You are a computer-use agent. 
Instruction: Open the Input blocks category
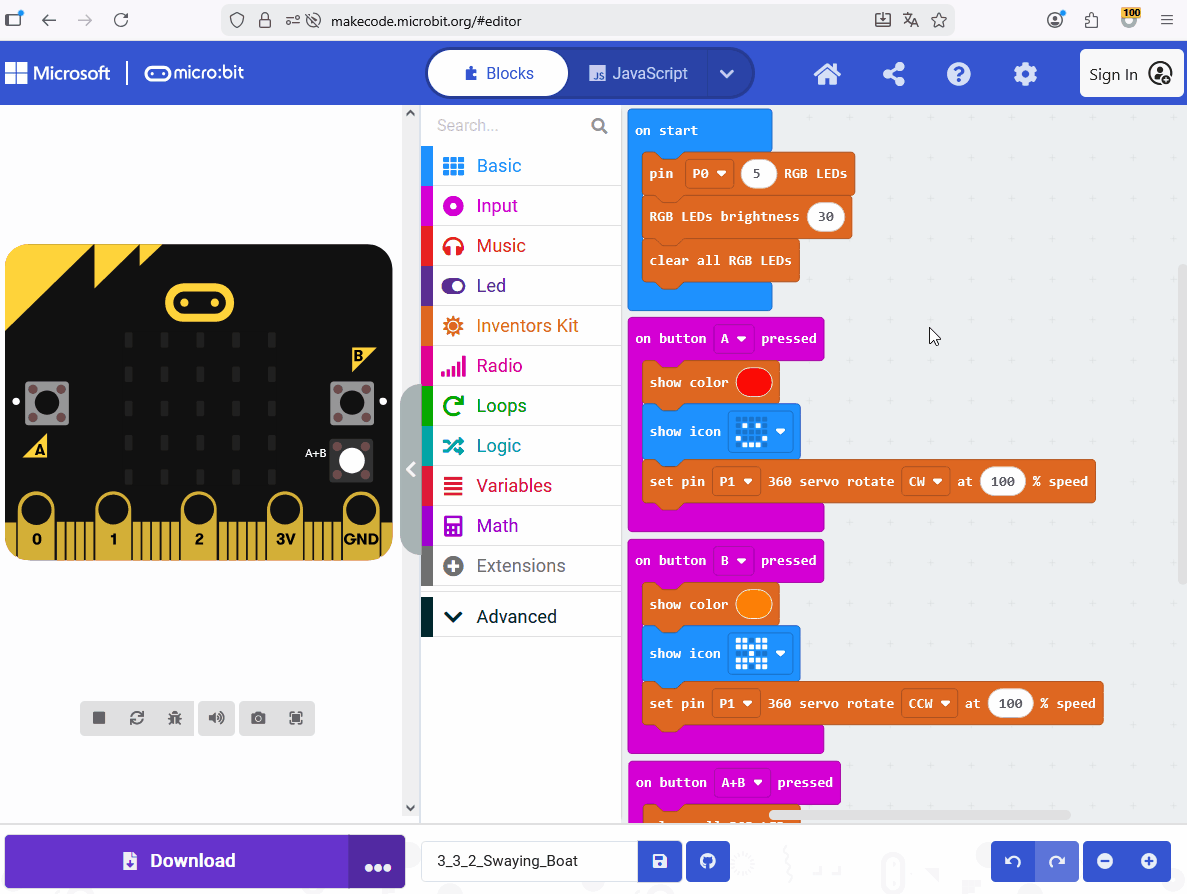pos(521,206)
